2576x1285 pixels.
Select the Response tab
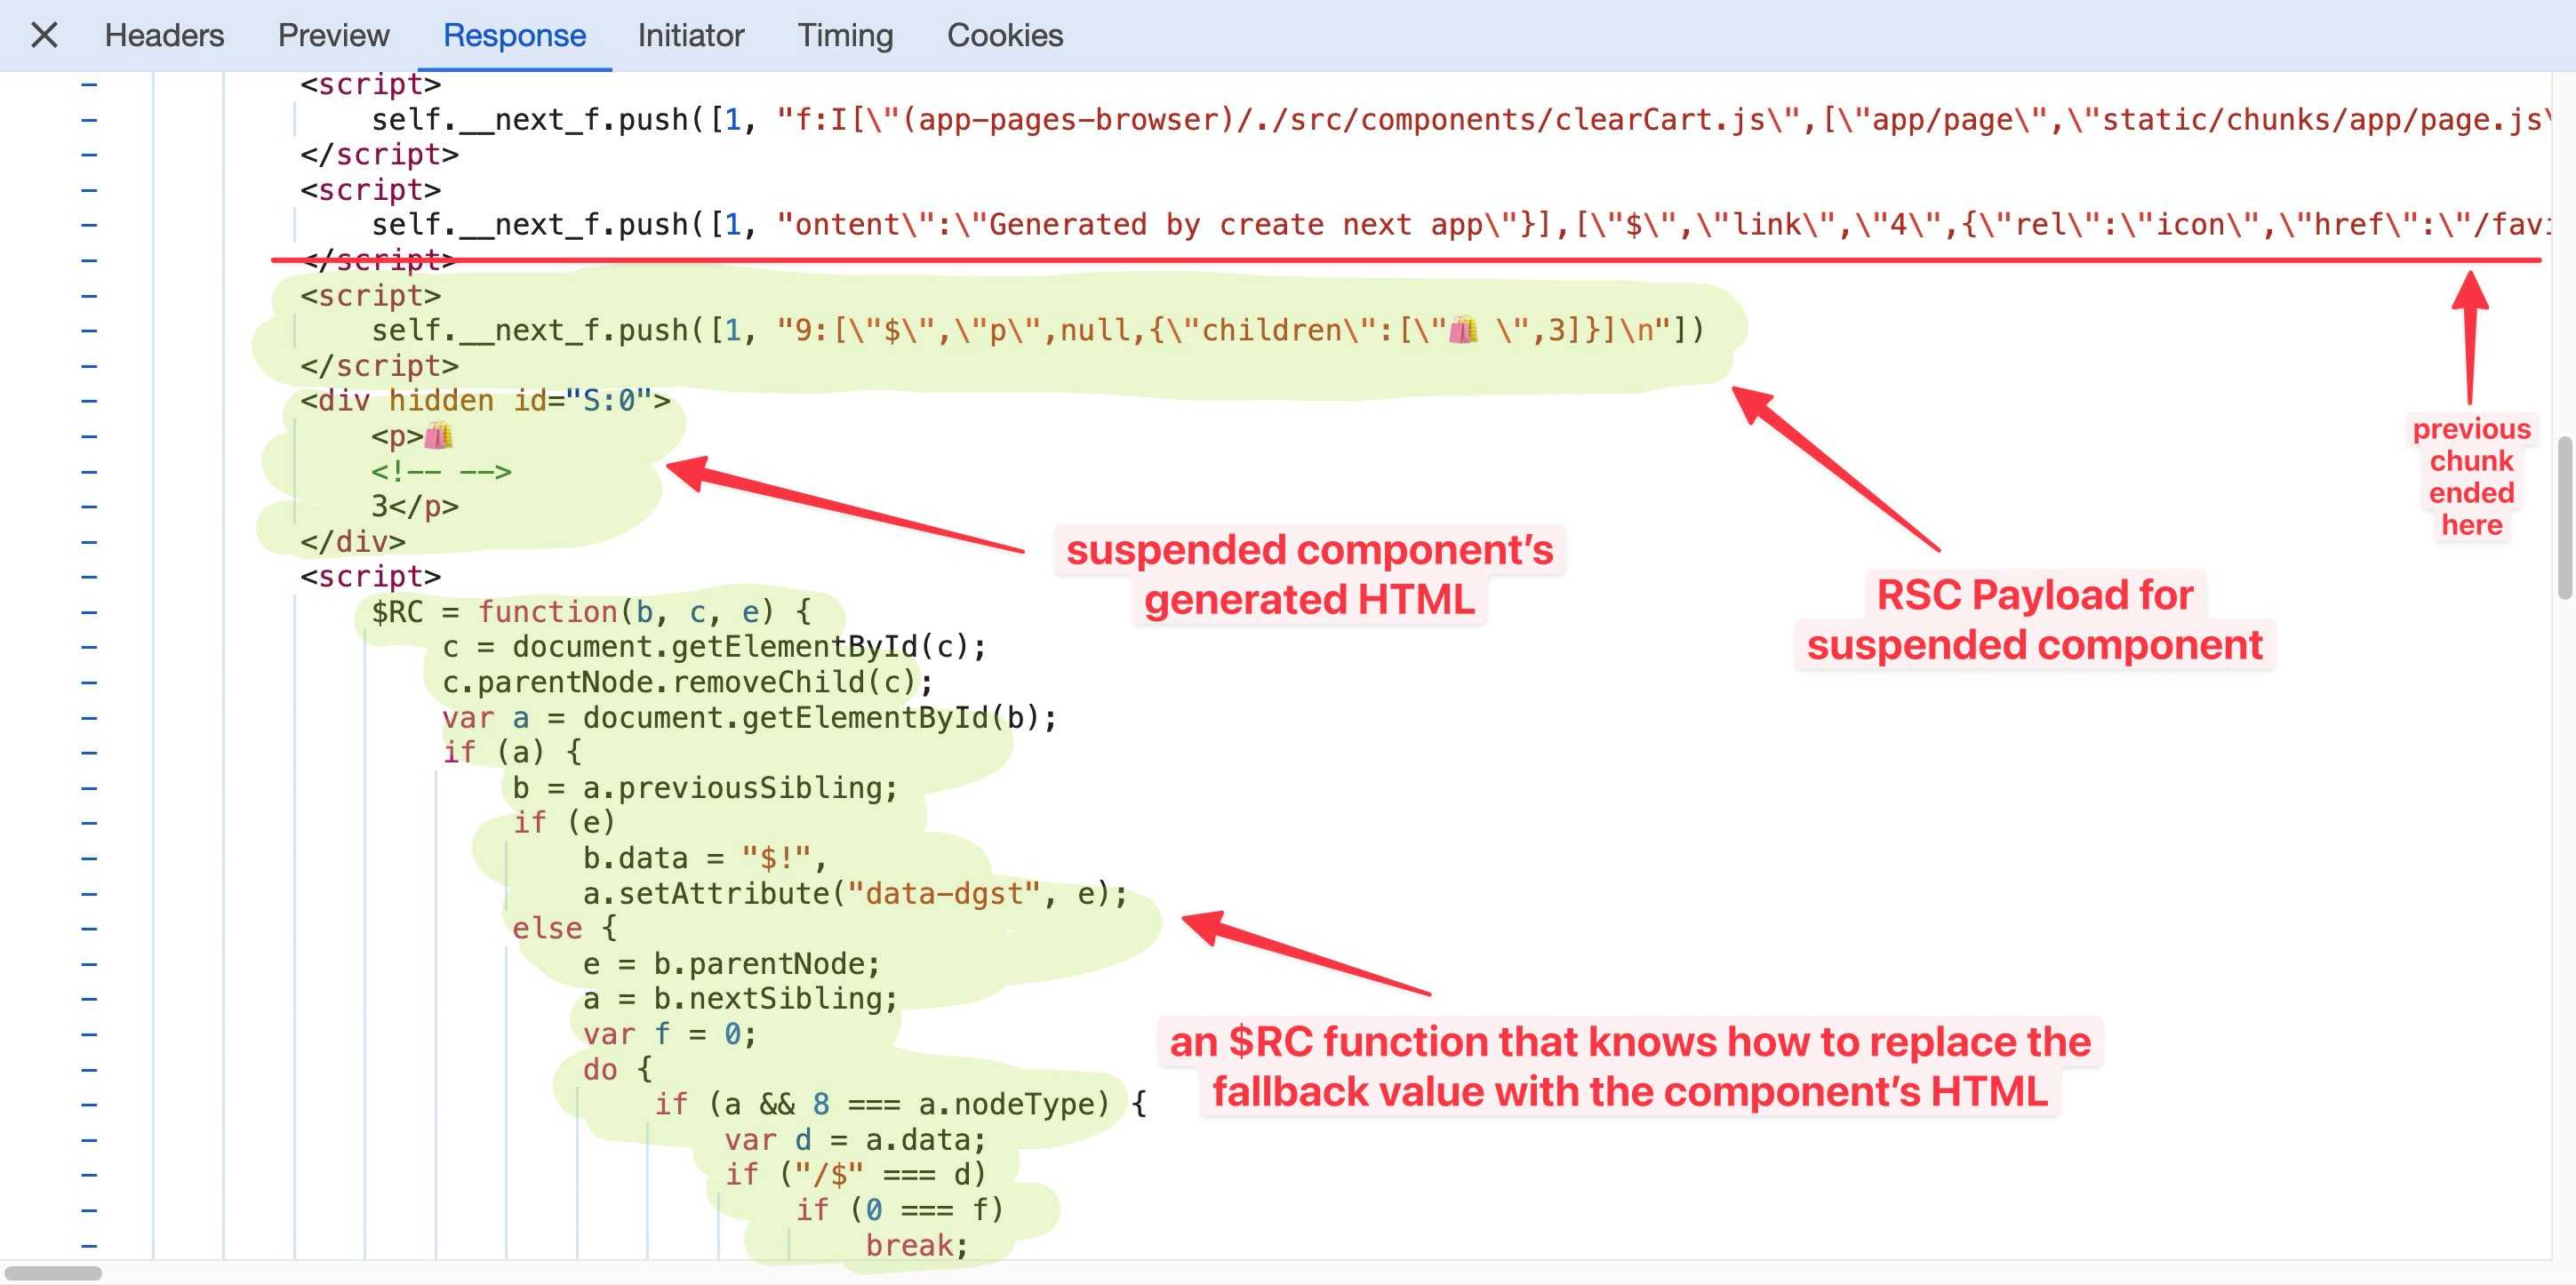[x=514, y=36]
